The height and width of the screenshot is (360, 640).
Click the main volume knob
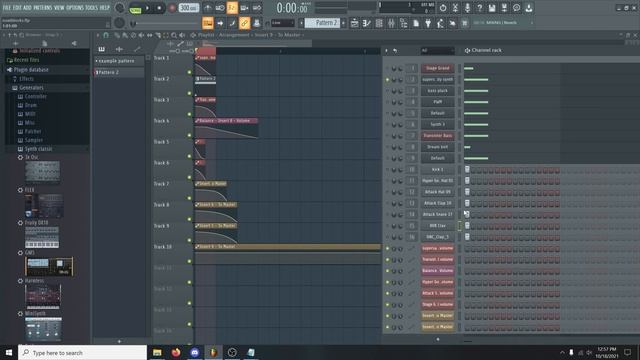tap(120, 8)
